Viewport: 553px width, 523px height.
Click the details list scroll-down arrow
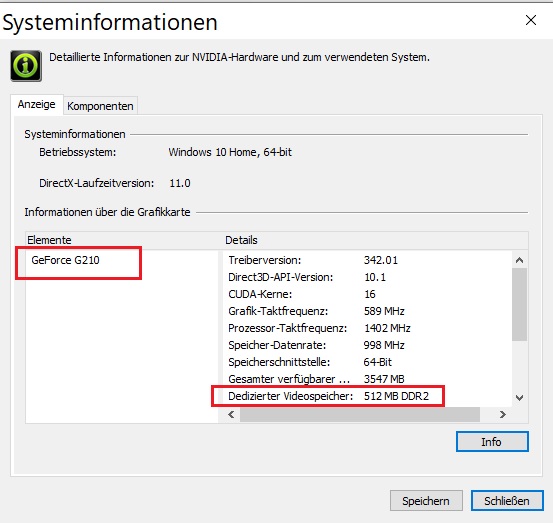tap(519, 398)
